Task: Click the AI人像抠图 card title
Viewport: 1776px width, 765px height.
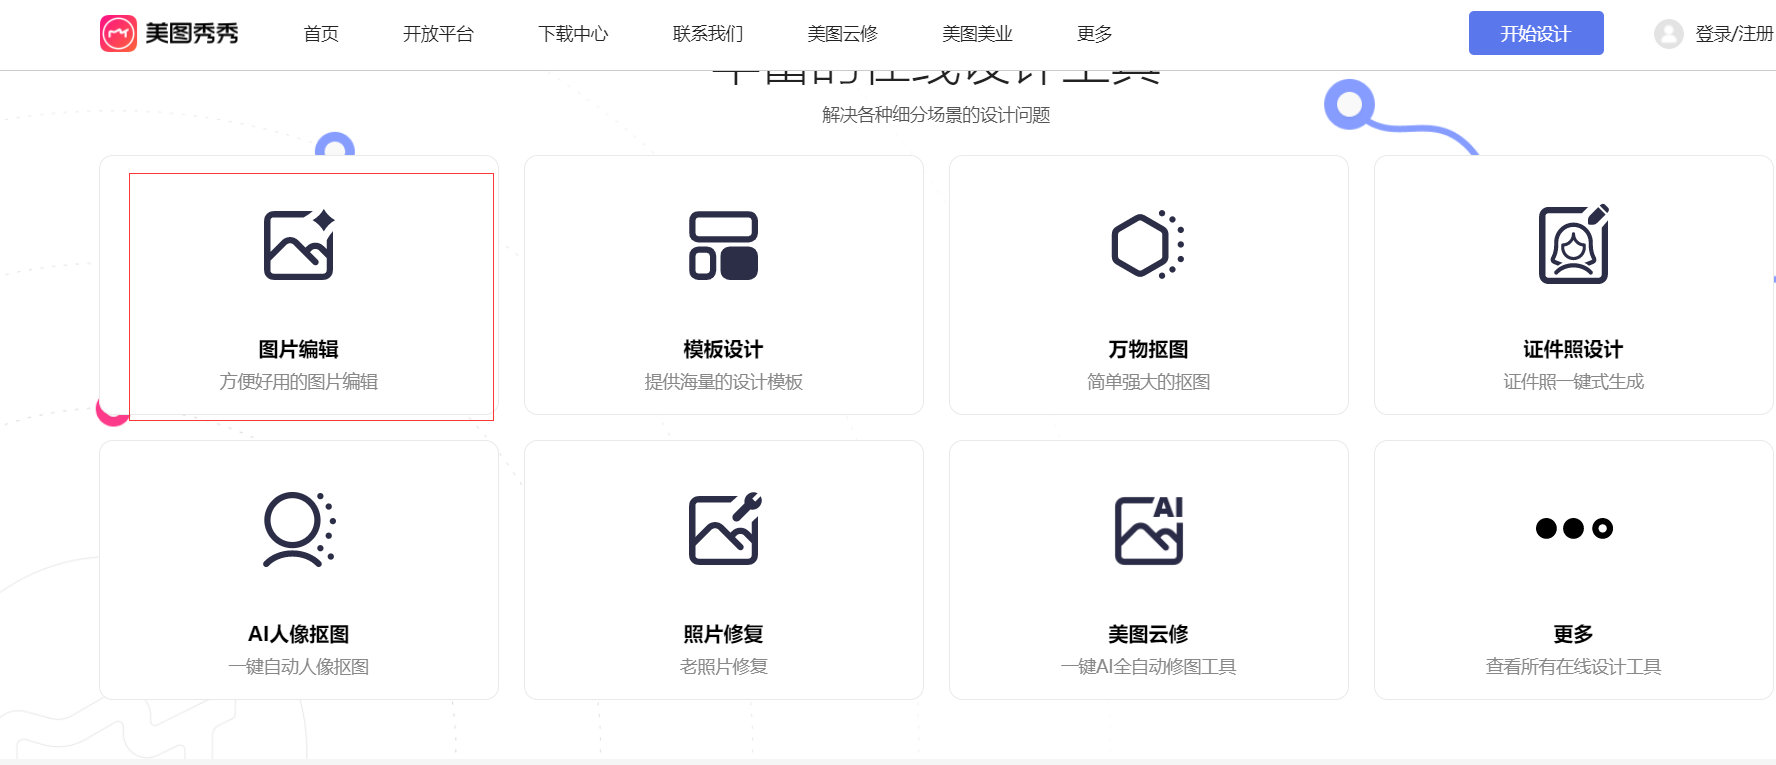Action: pyautogui.click(x=299, y=634)
